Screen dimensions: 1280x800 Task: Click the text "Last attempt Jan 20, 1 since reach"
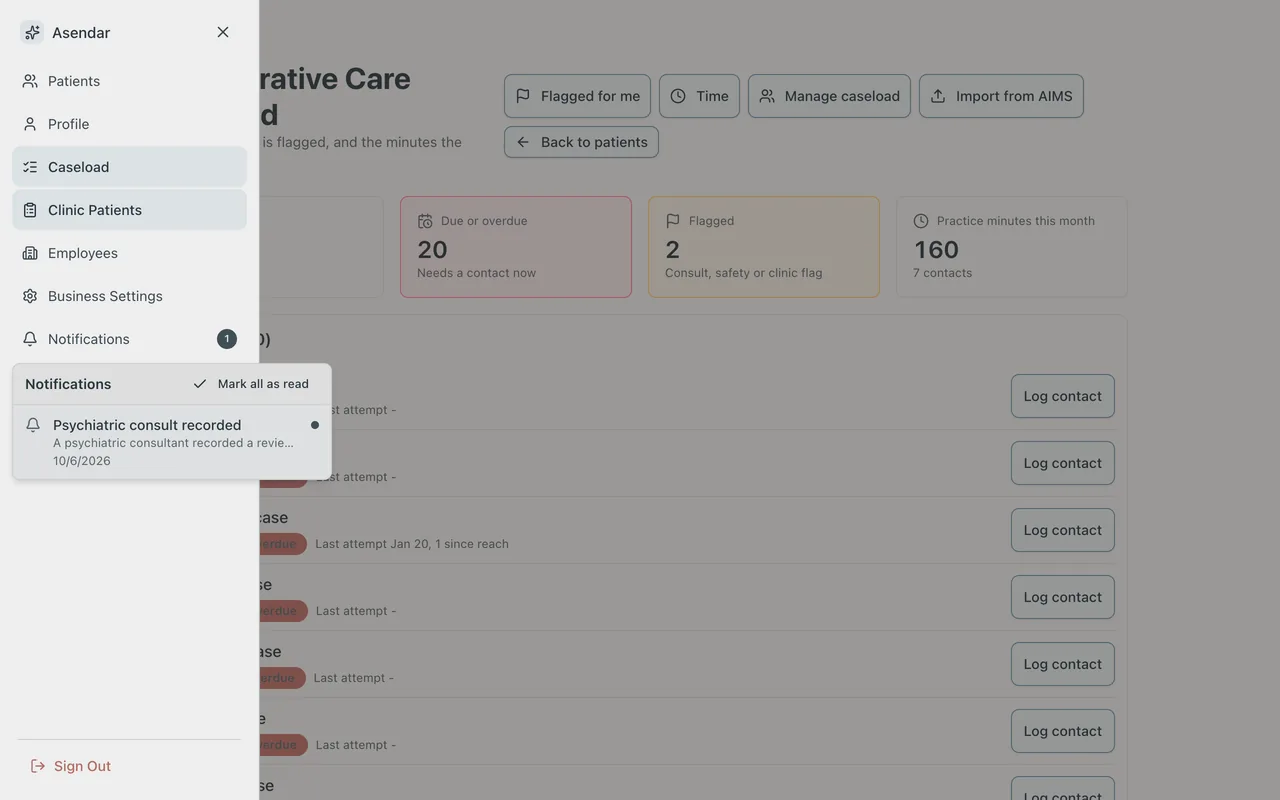pyautogui.click(x=412, y=544)
